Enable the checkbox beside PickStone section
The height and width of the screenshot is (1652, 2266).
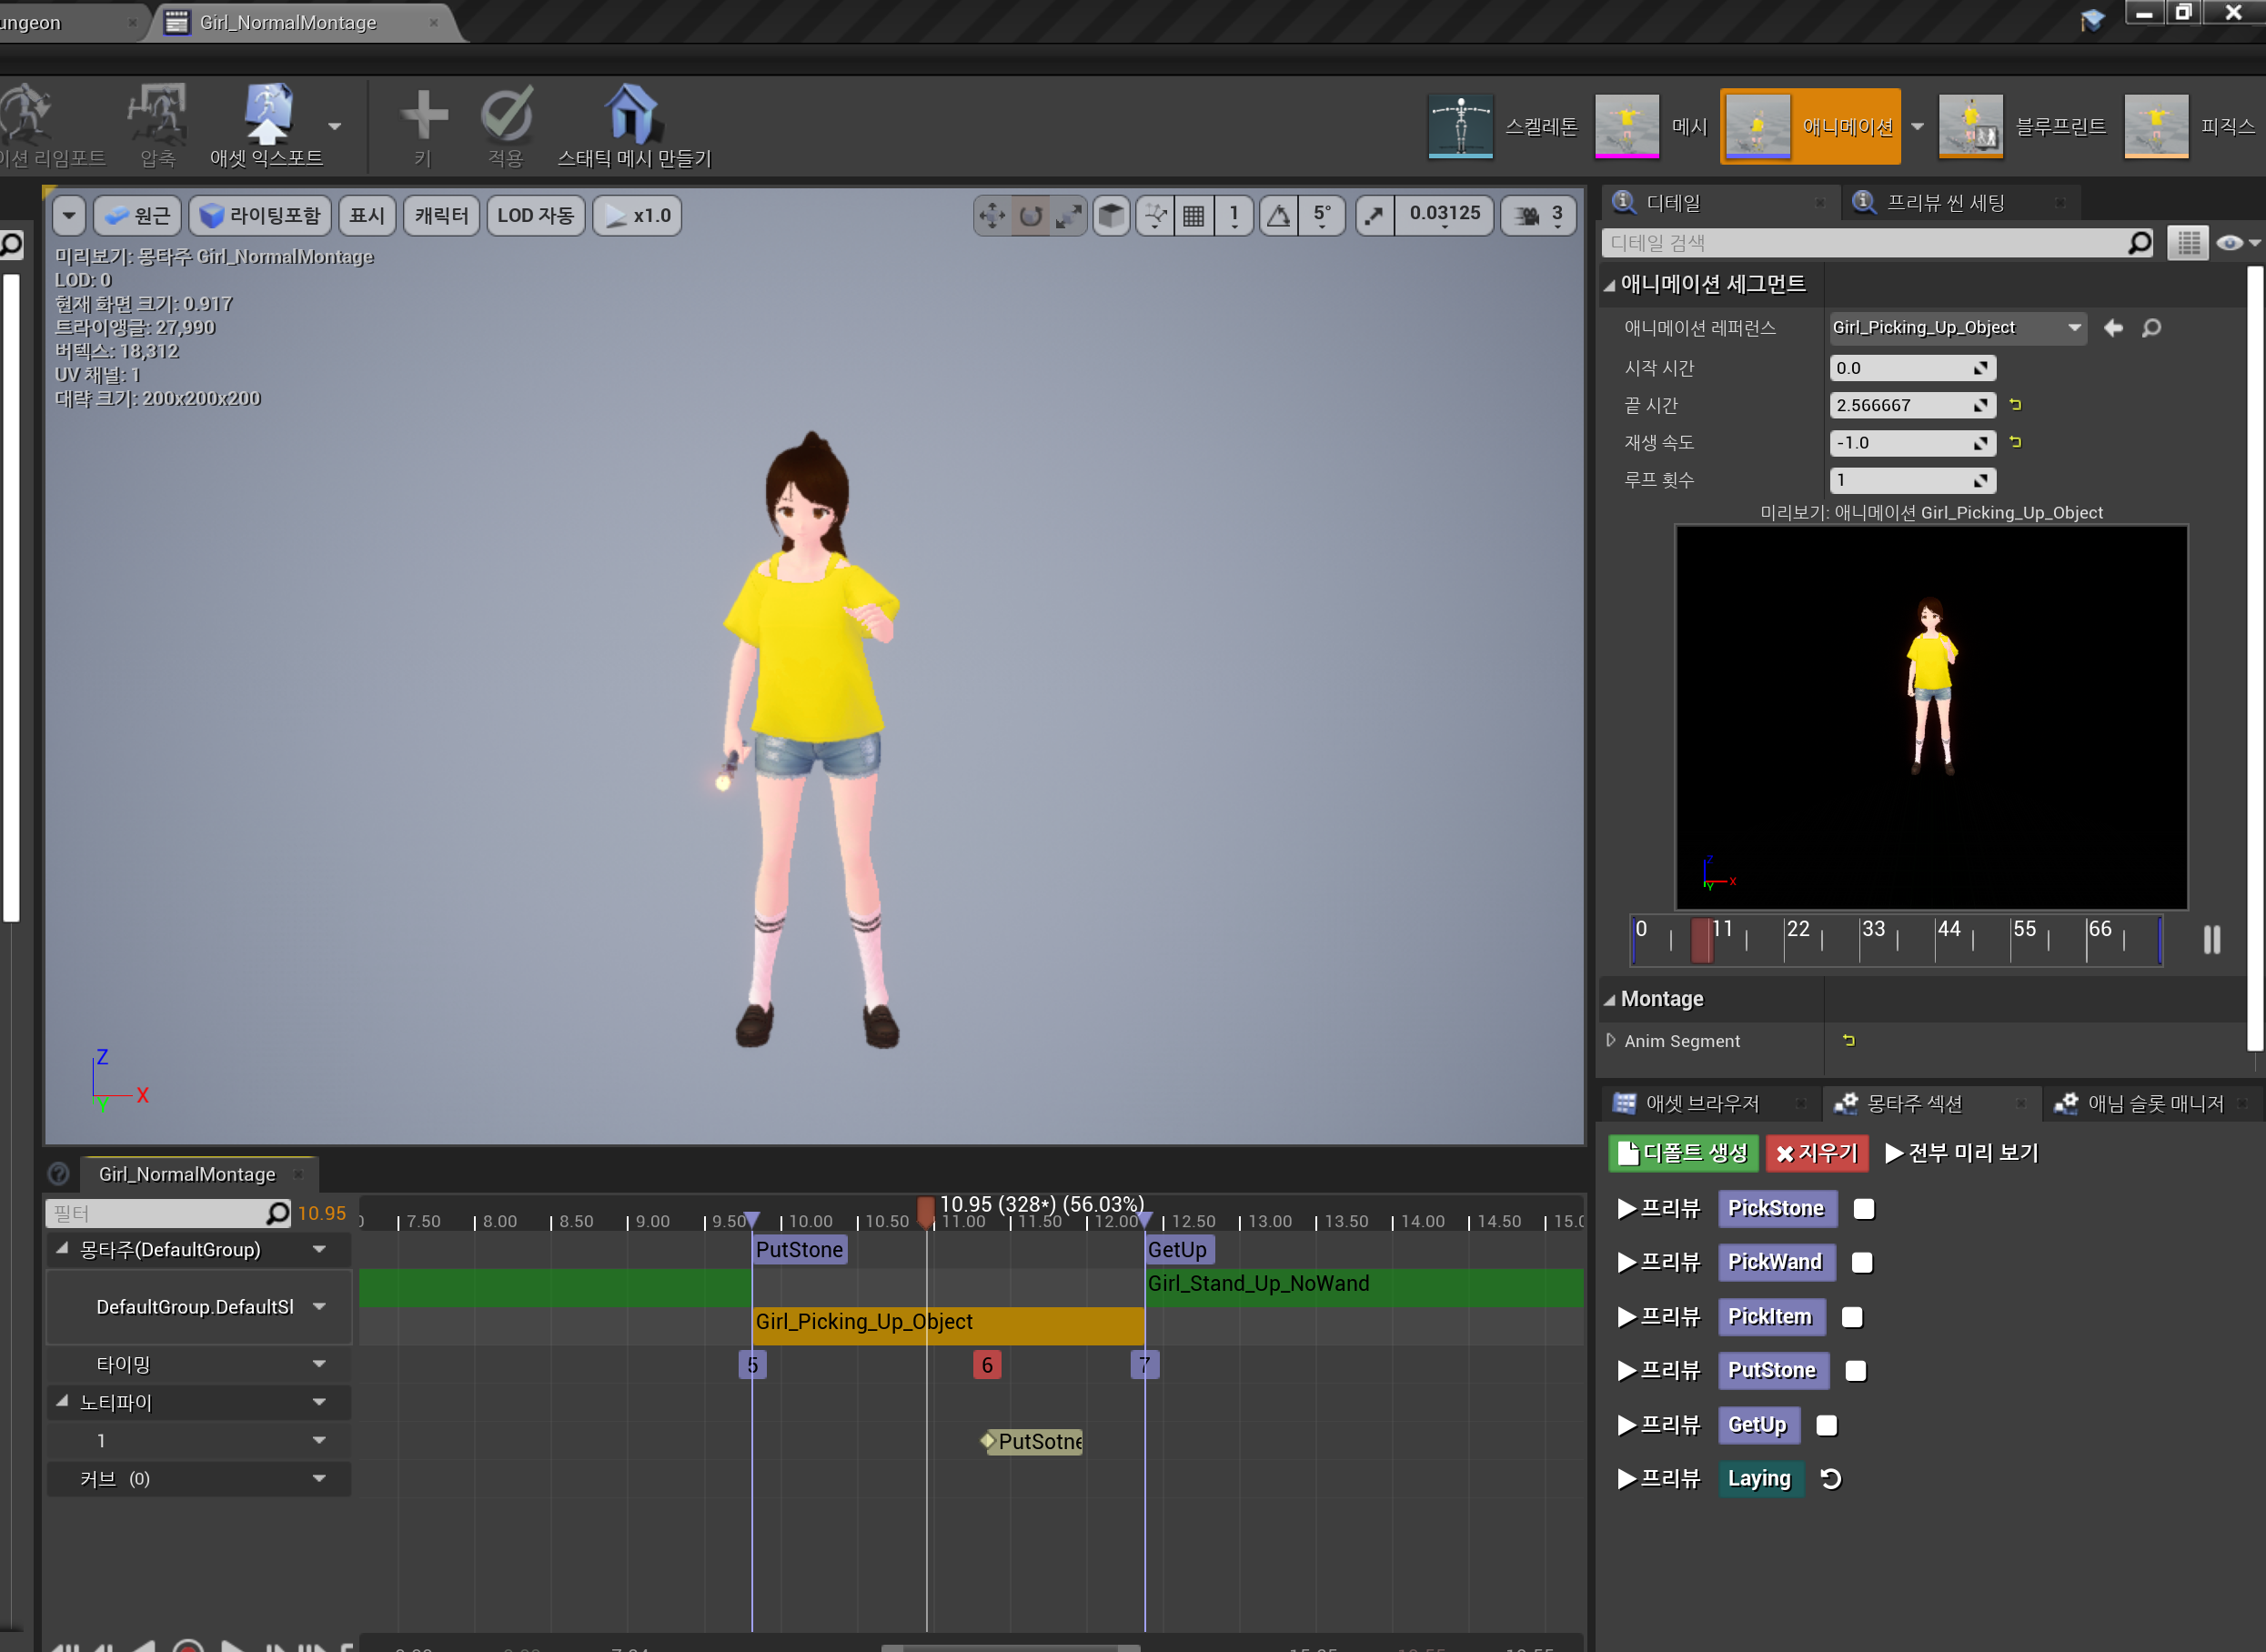pyautogui.click(x=1863, y=1208)
